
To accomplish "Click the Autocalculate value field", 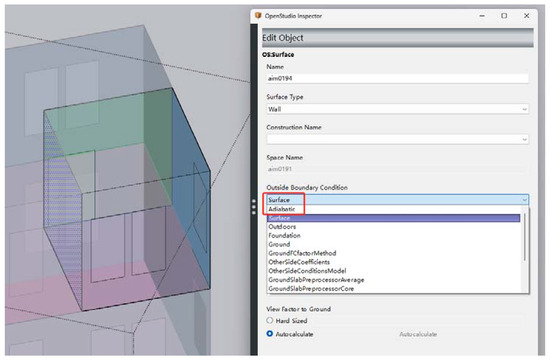I will (x=418, y=334).
